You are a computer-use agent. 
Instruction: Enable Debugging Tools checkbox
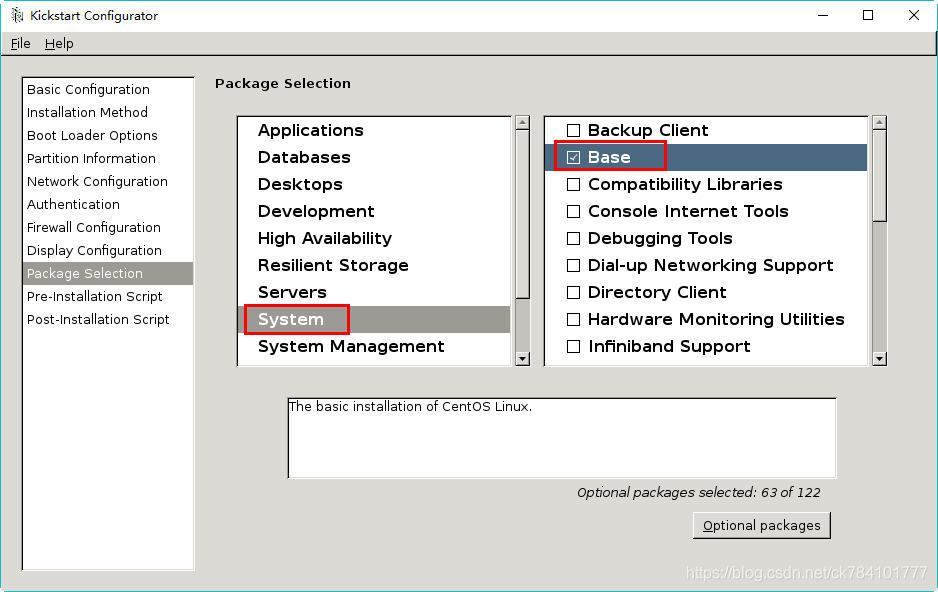[x=573, y=239]
